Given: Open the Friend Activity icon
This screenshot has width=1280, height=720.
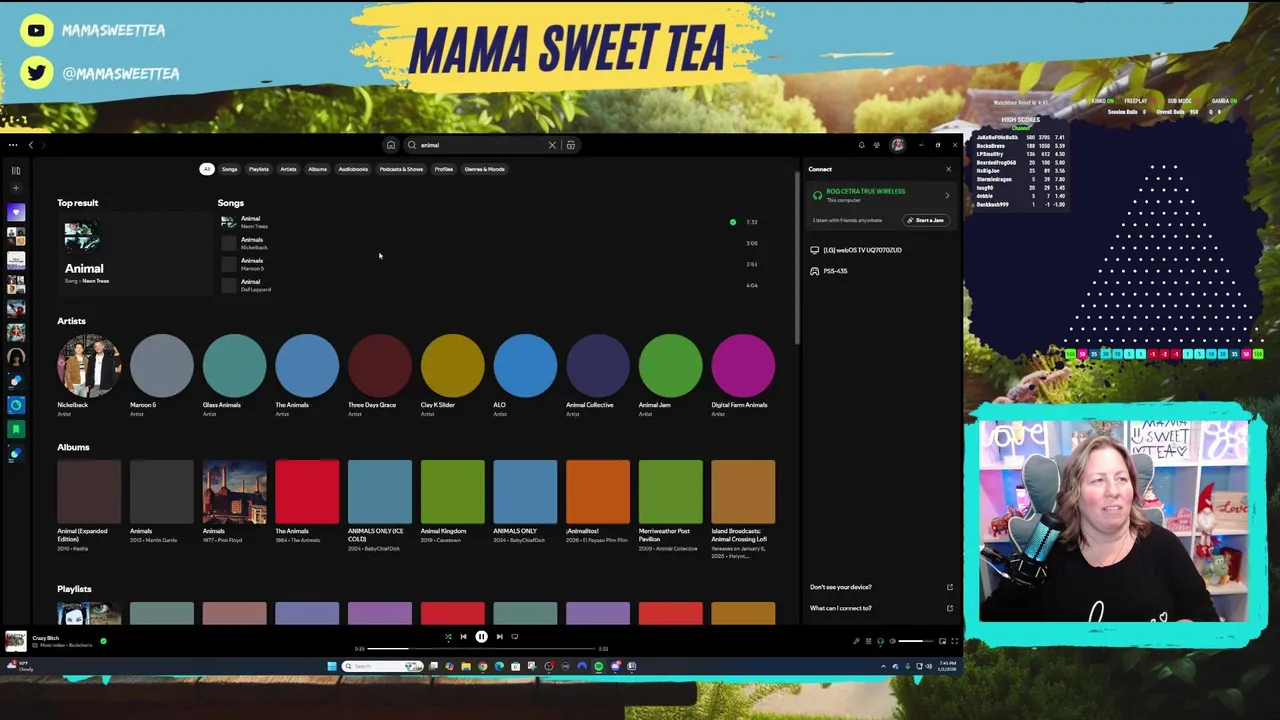Looking at the screenshot, I should click(877, 145).
